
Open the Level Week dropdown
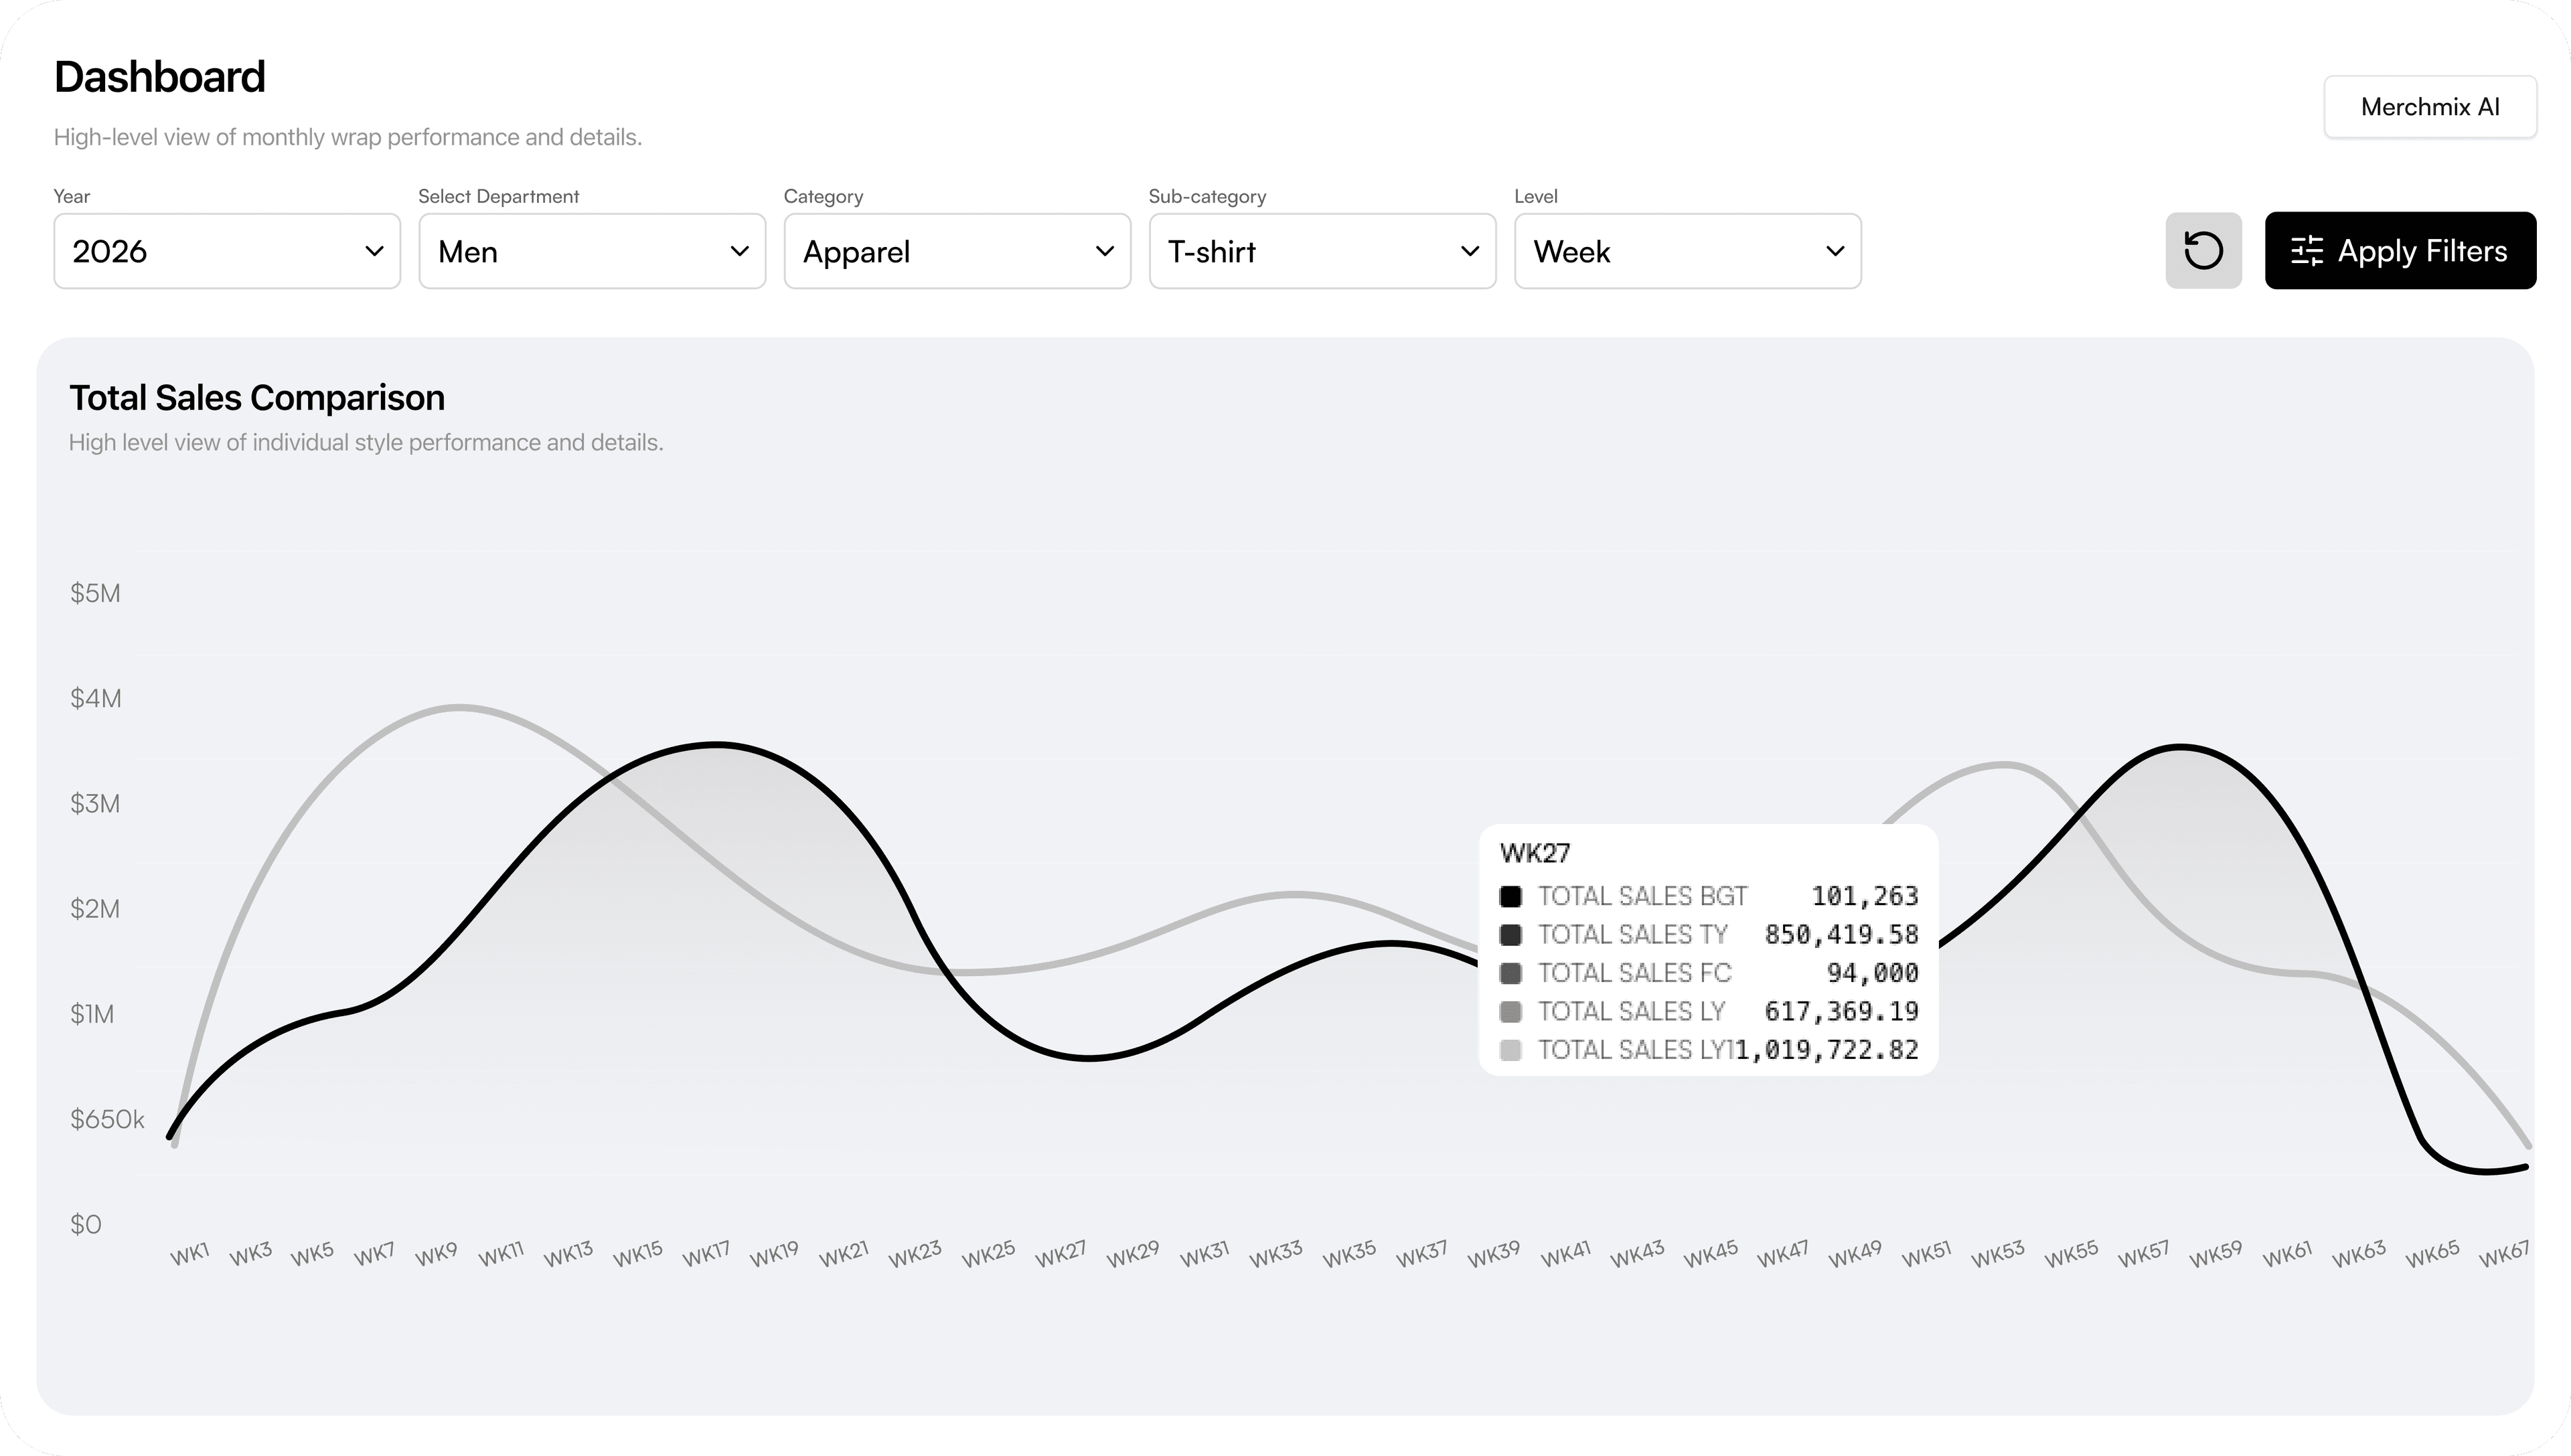pos(1687,251)
